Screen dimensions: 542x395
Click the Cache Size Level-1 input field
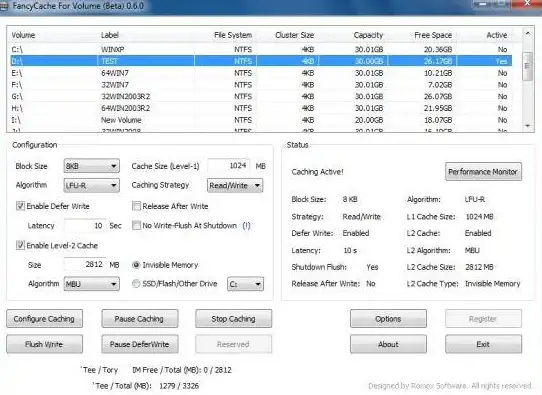228,166
